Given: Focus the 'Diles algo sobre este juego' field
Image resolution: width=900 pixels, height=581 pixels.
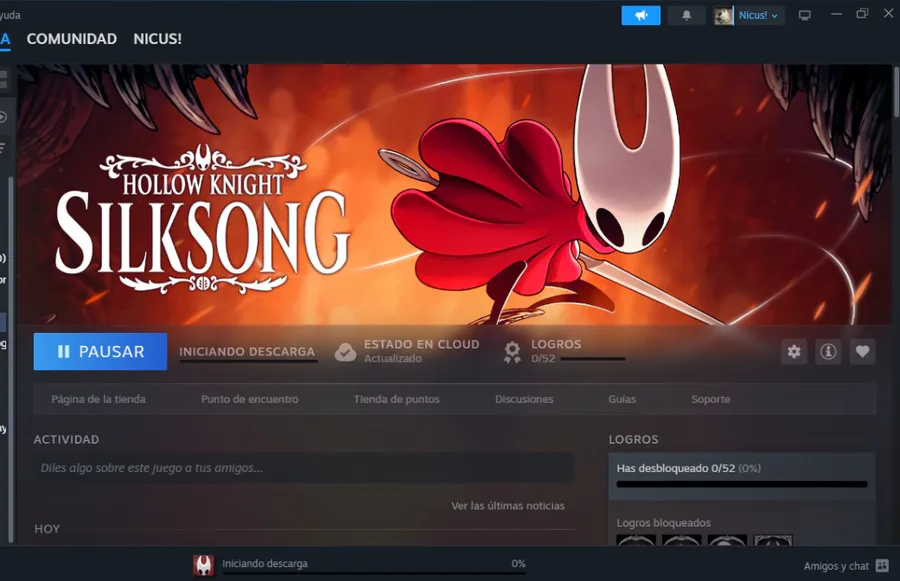Looking at the screenshot, I should click(304, 468).
